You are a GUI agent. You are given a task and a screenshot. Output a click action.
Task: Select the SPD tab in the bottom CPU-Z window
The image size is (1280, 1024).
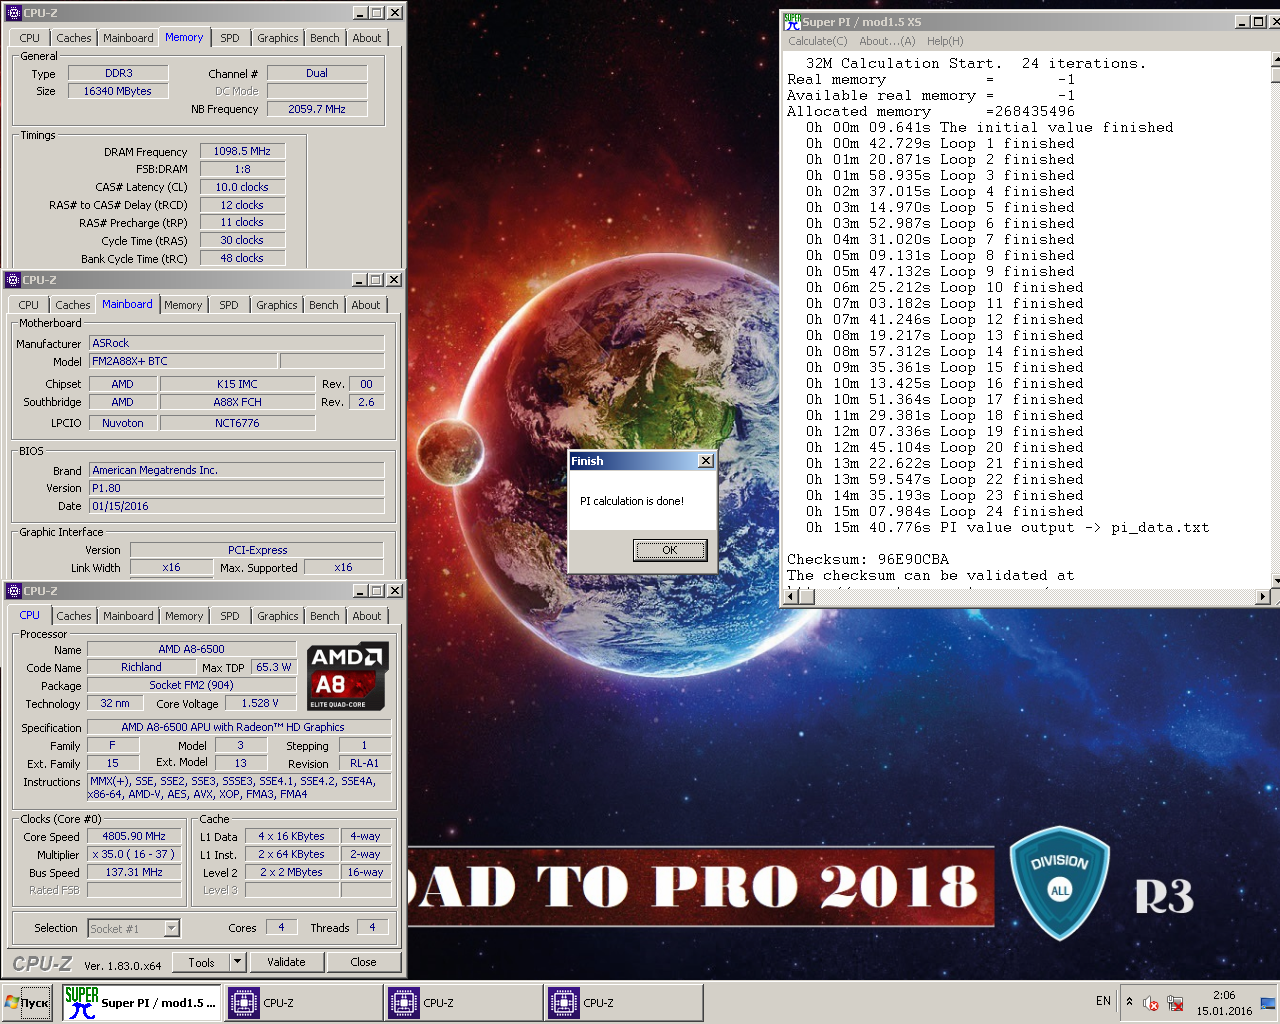coord(230,616)
